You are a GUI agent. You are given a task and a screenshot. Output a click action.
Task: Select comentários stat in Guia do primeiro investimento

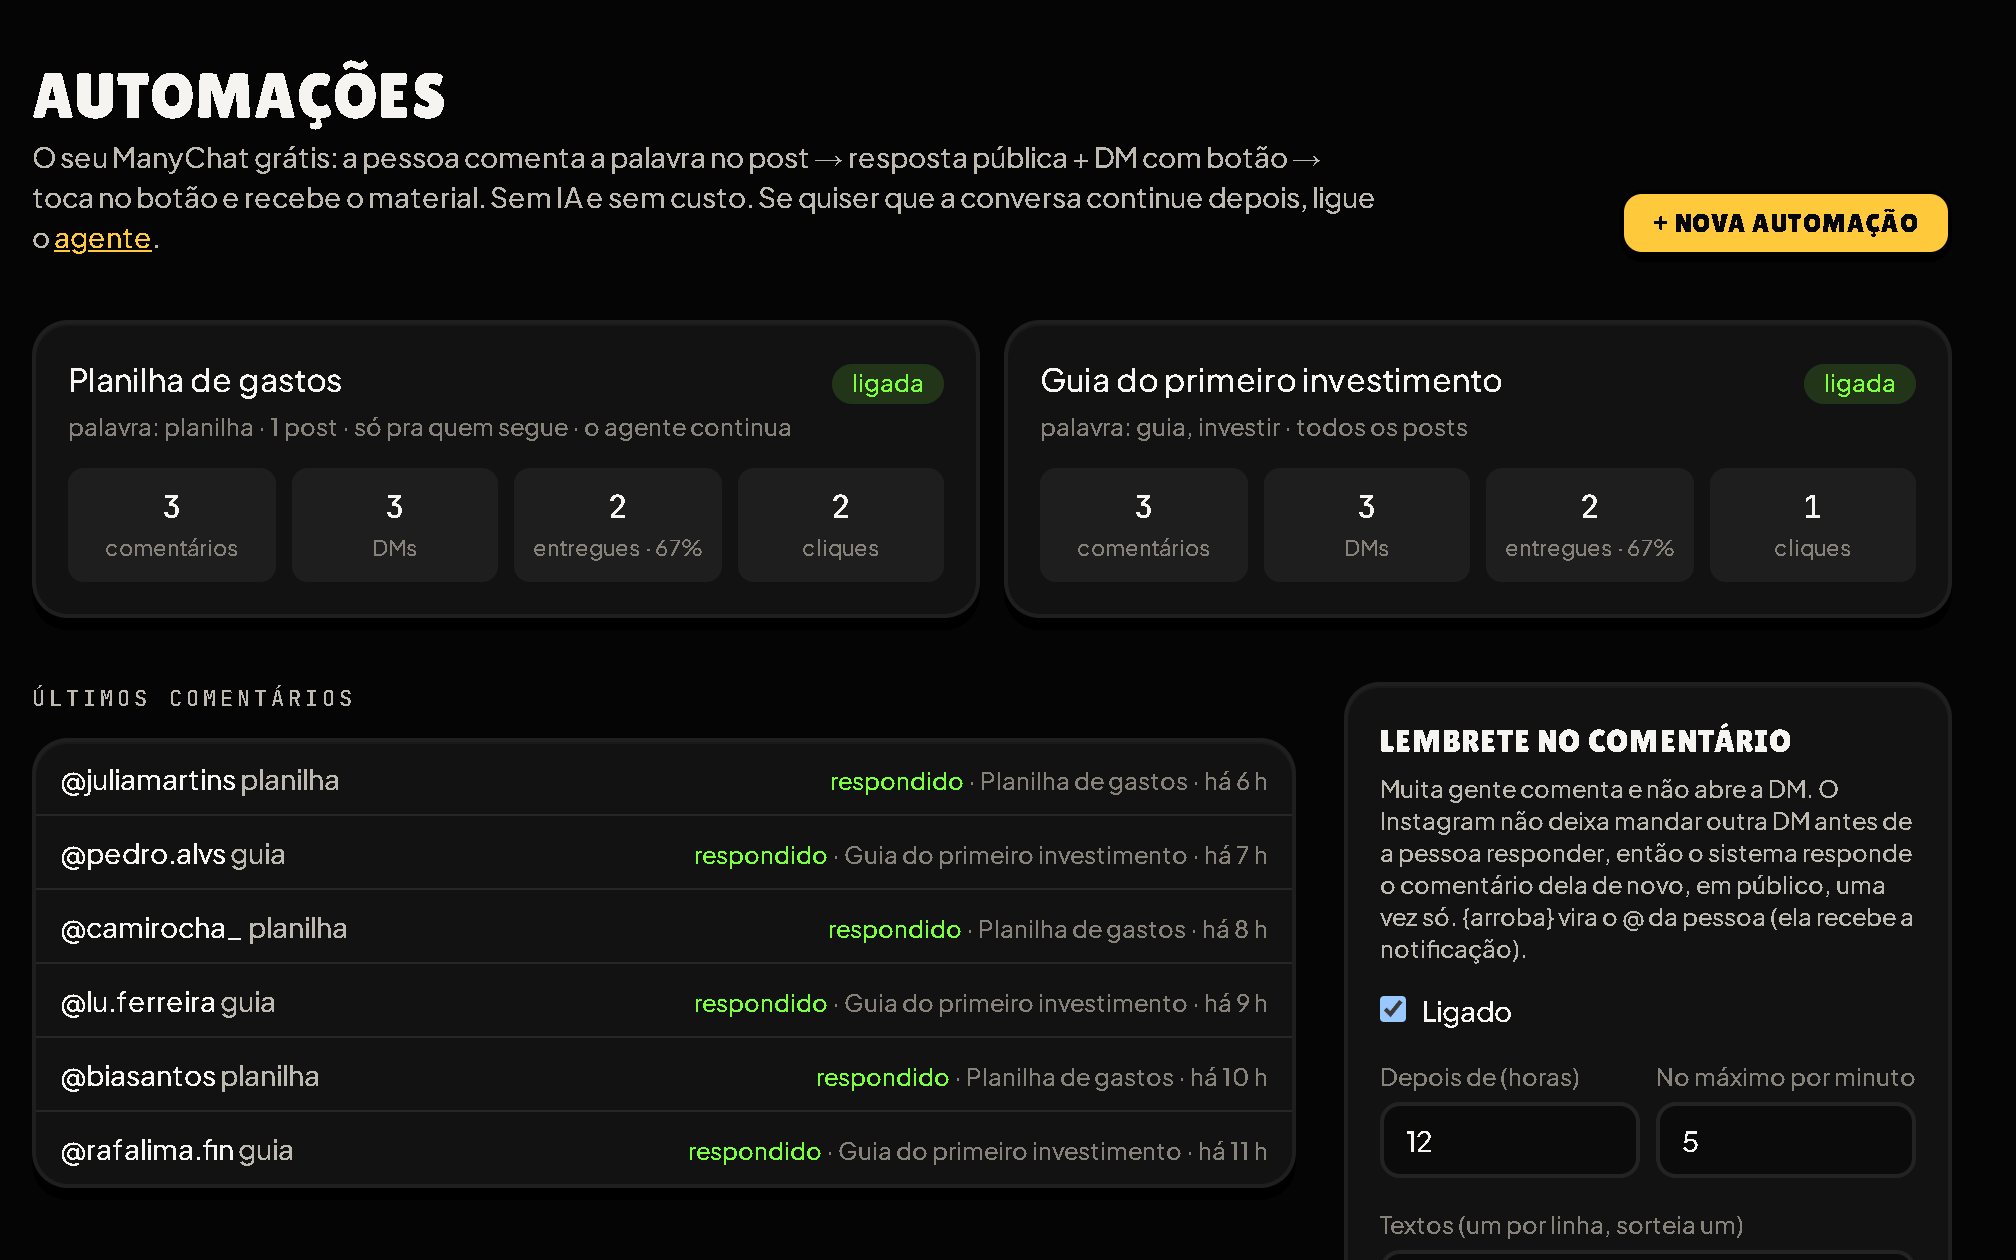click(x=1144, y=525)
